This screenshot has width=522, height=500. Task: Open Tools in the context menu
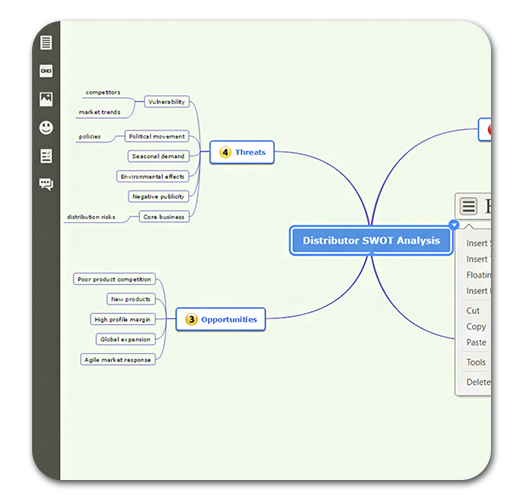[476, 362]
